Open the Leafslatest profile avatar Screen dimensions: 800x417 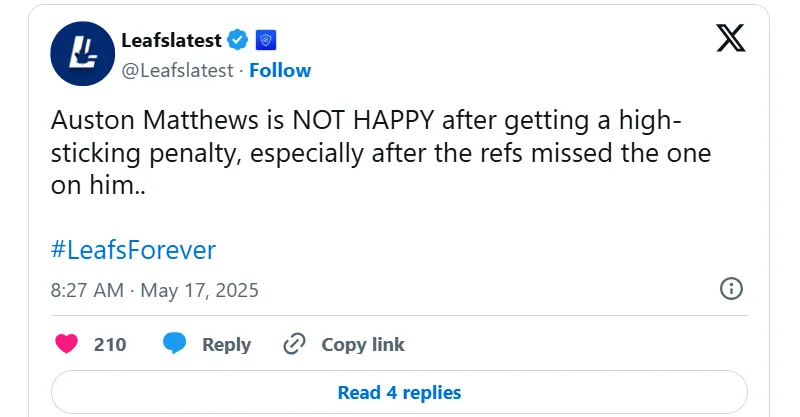tap(83, 54)
